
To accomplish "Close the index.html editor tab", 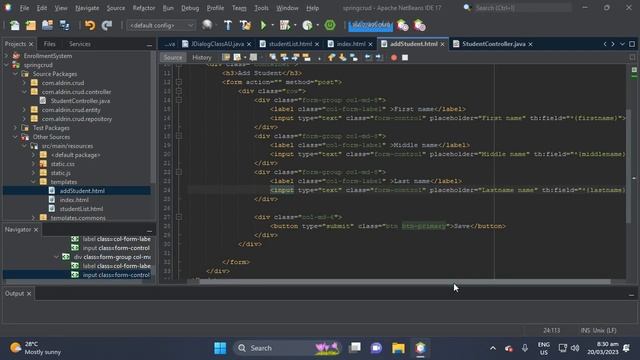I will (x=370, y=44).
